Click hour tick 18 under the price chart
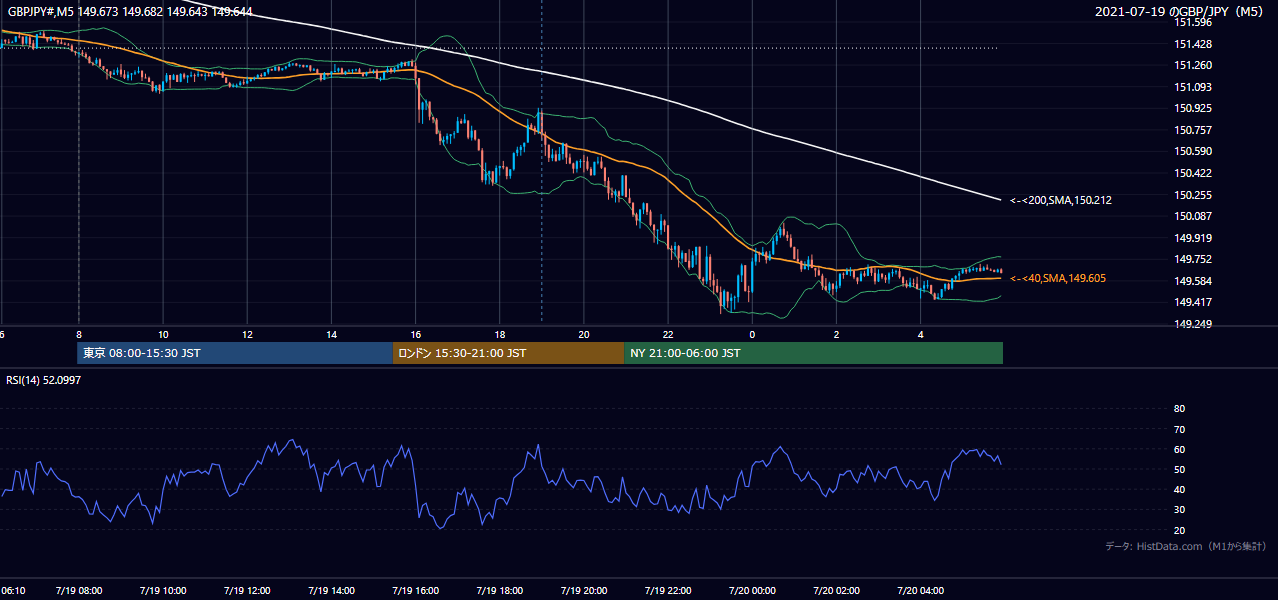Viewport: 1278px width, 600px height. point(499,334)
